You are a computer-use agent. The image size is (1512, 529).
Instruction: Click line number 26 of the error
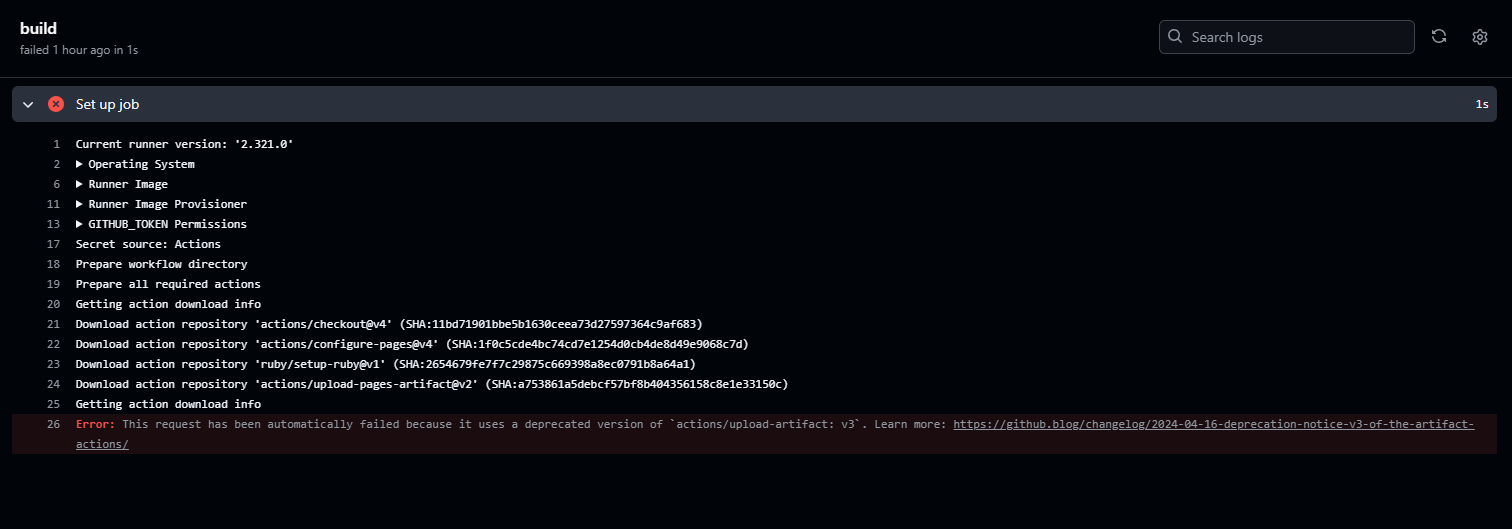pos(54,424)
